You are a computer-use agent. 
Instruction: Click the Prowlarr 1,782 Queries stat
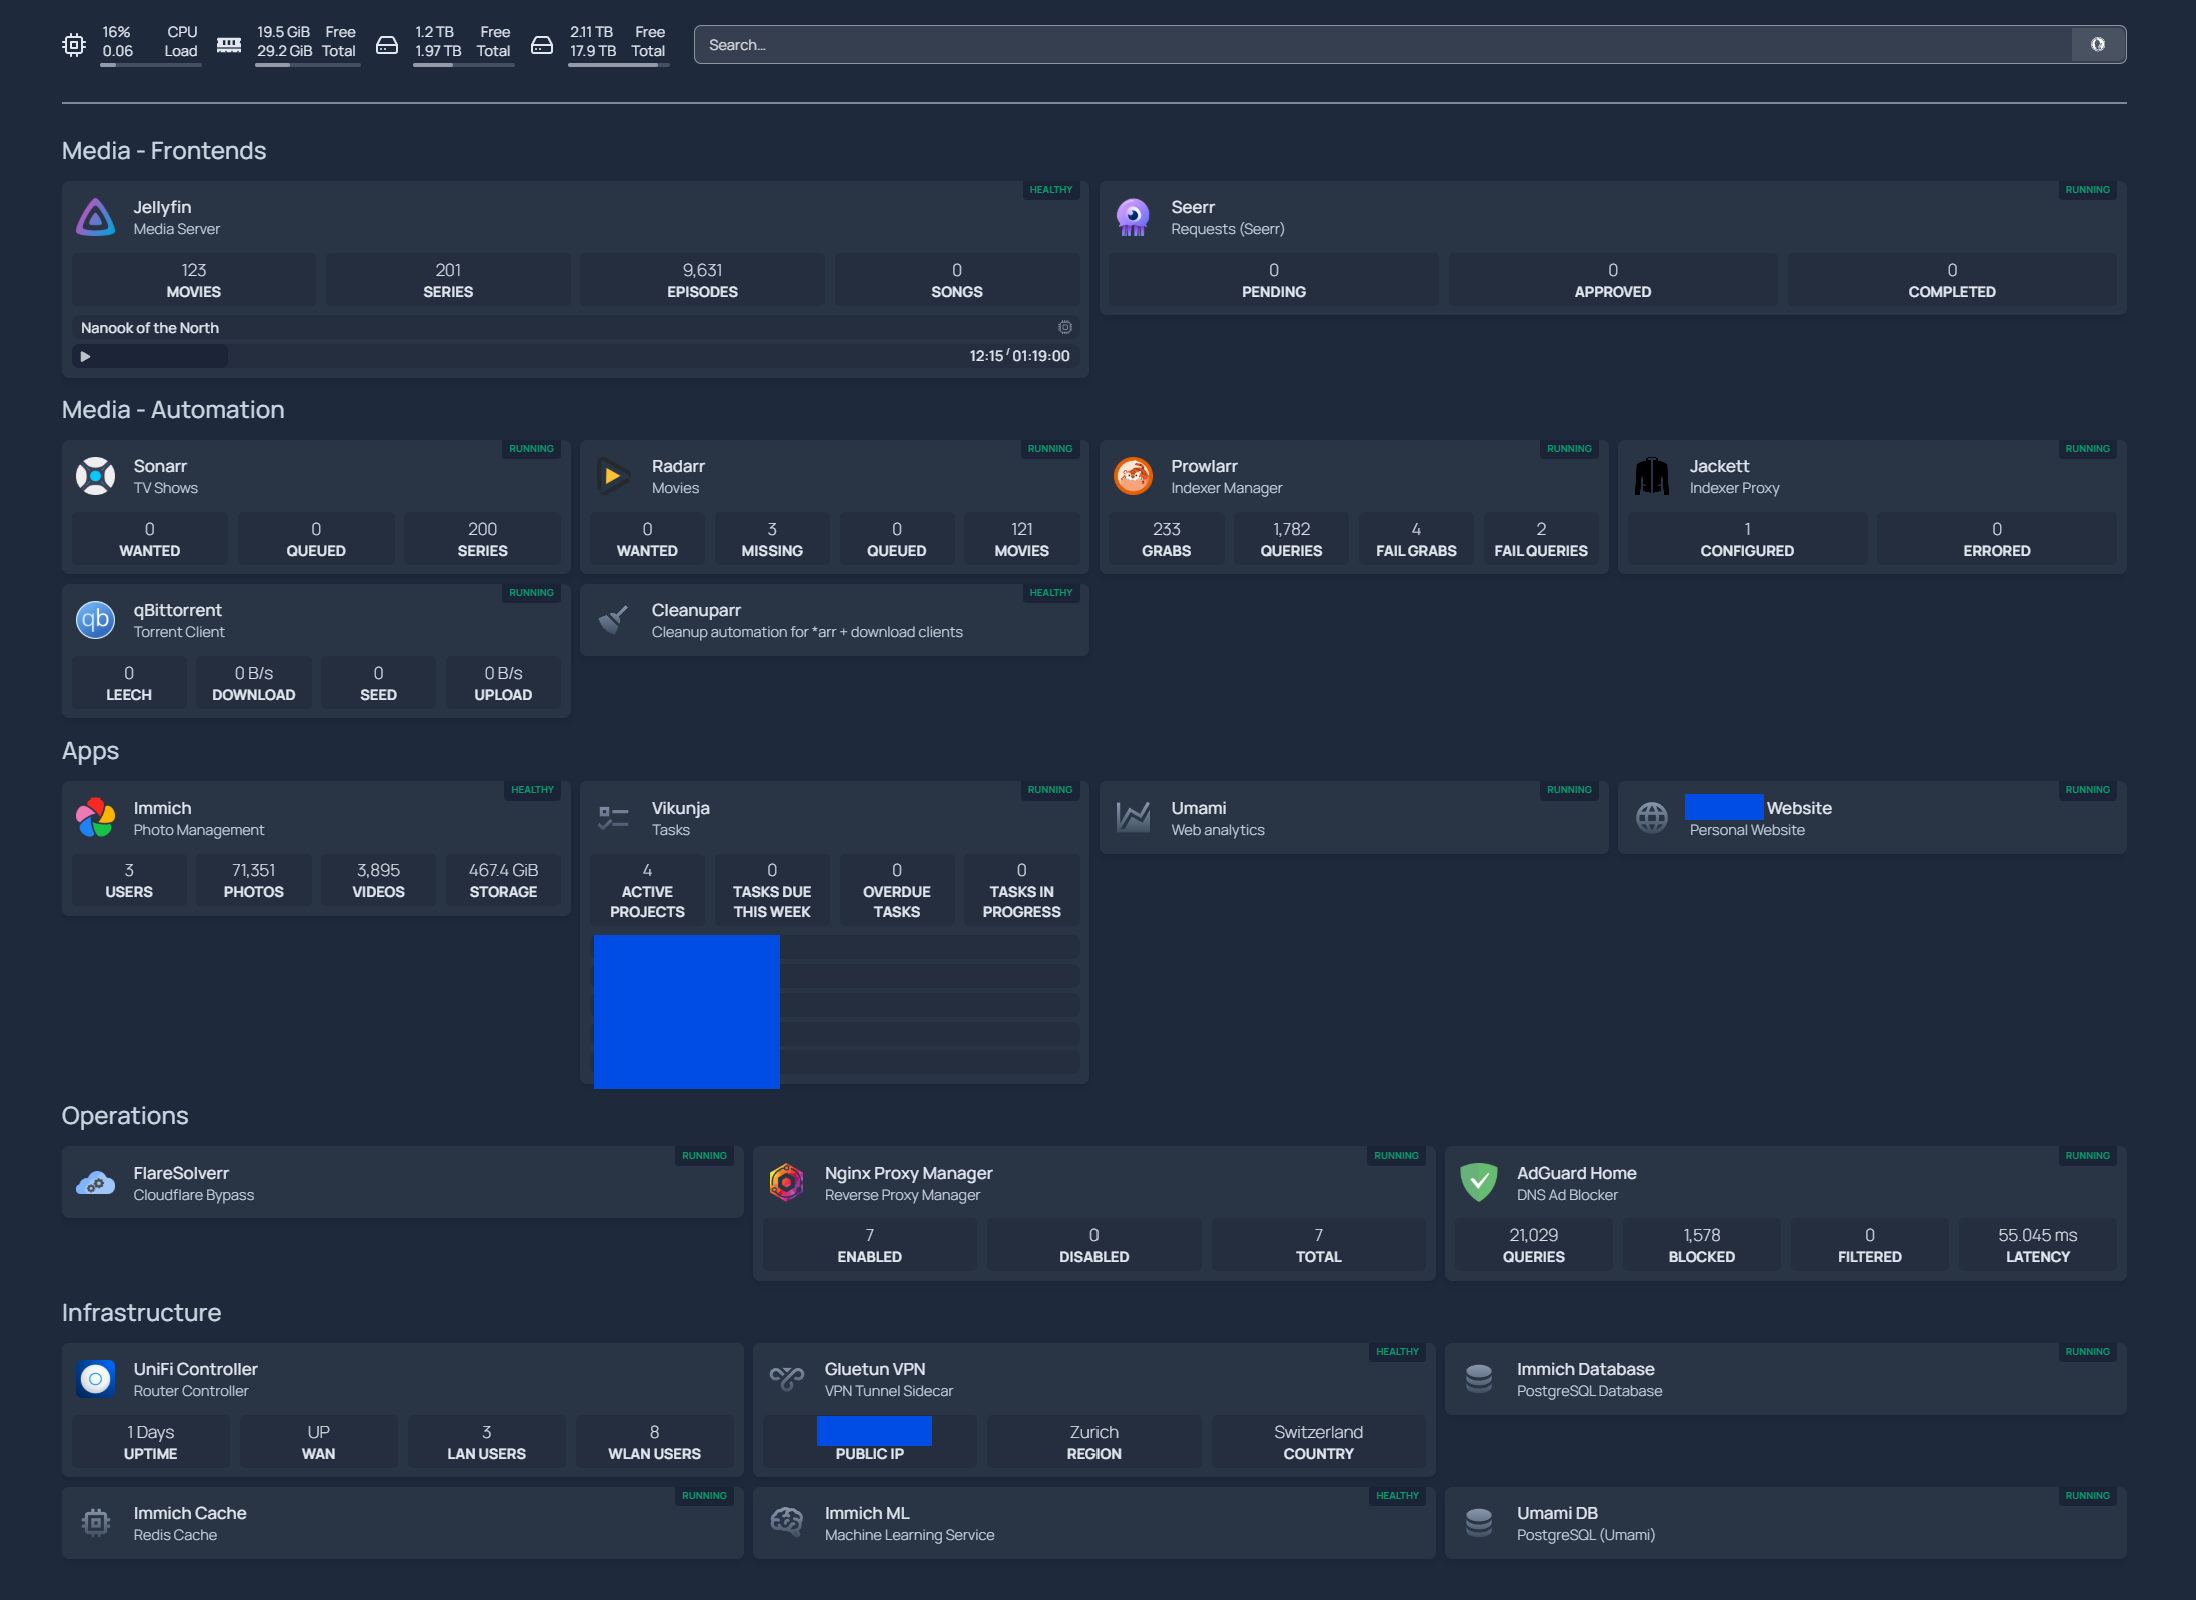tap(1291, 539)
